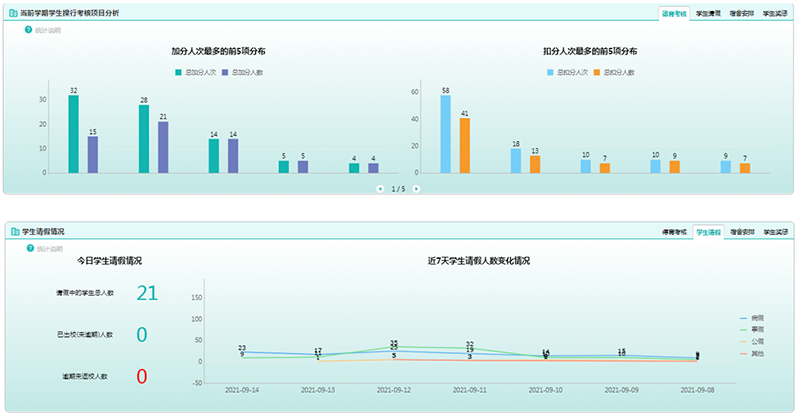Toggle the 总加分人数 legend series

(242, 72)
